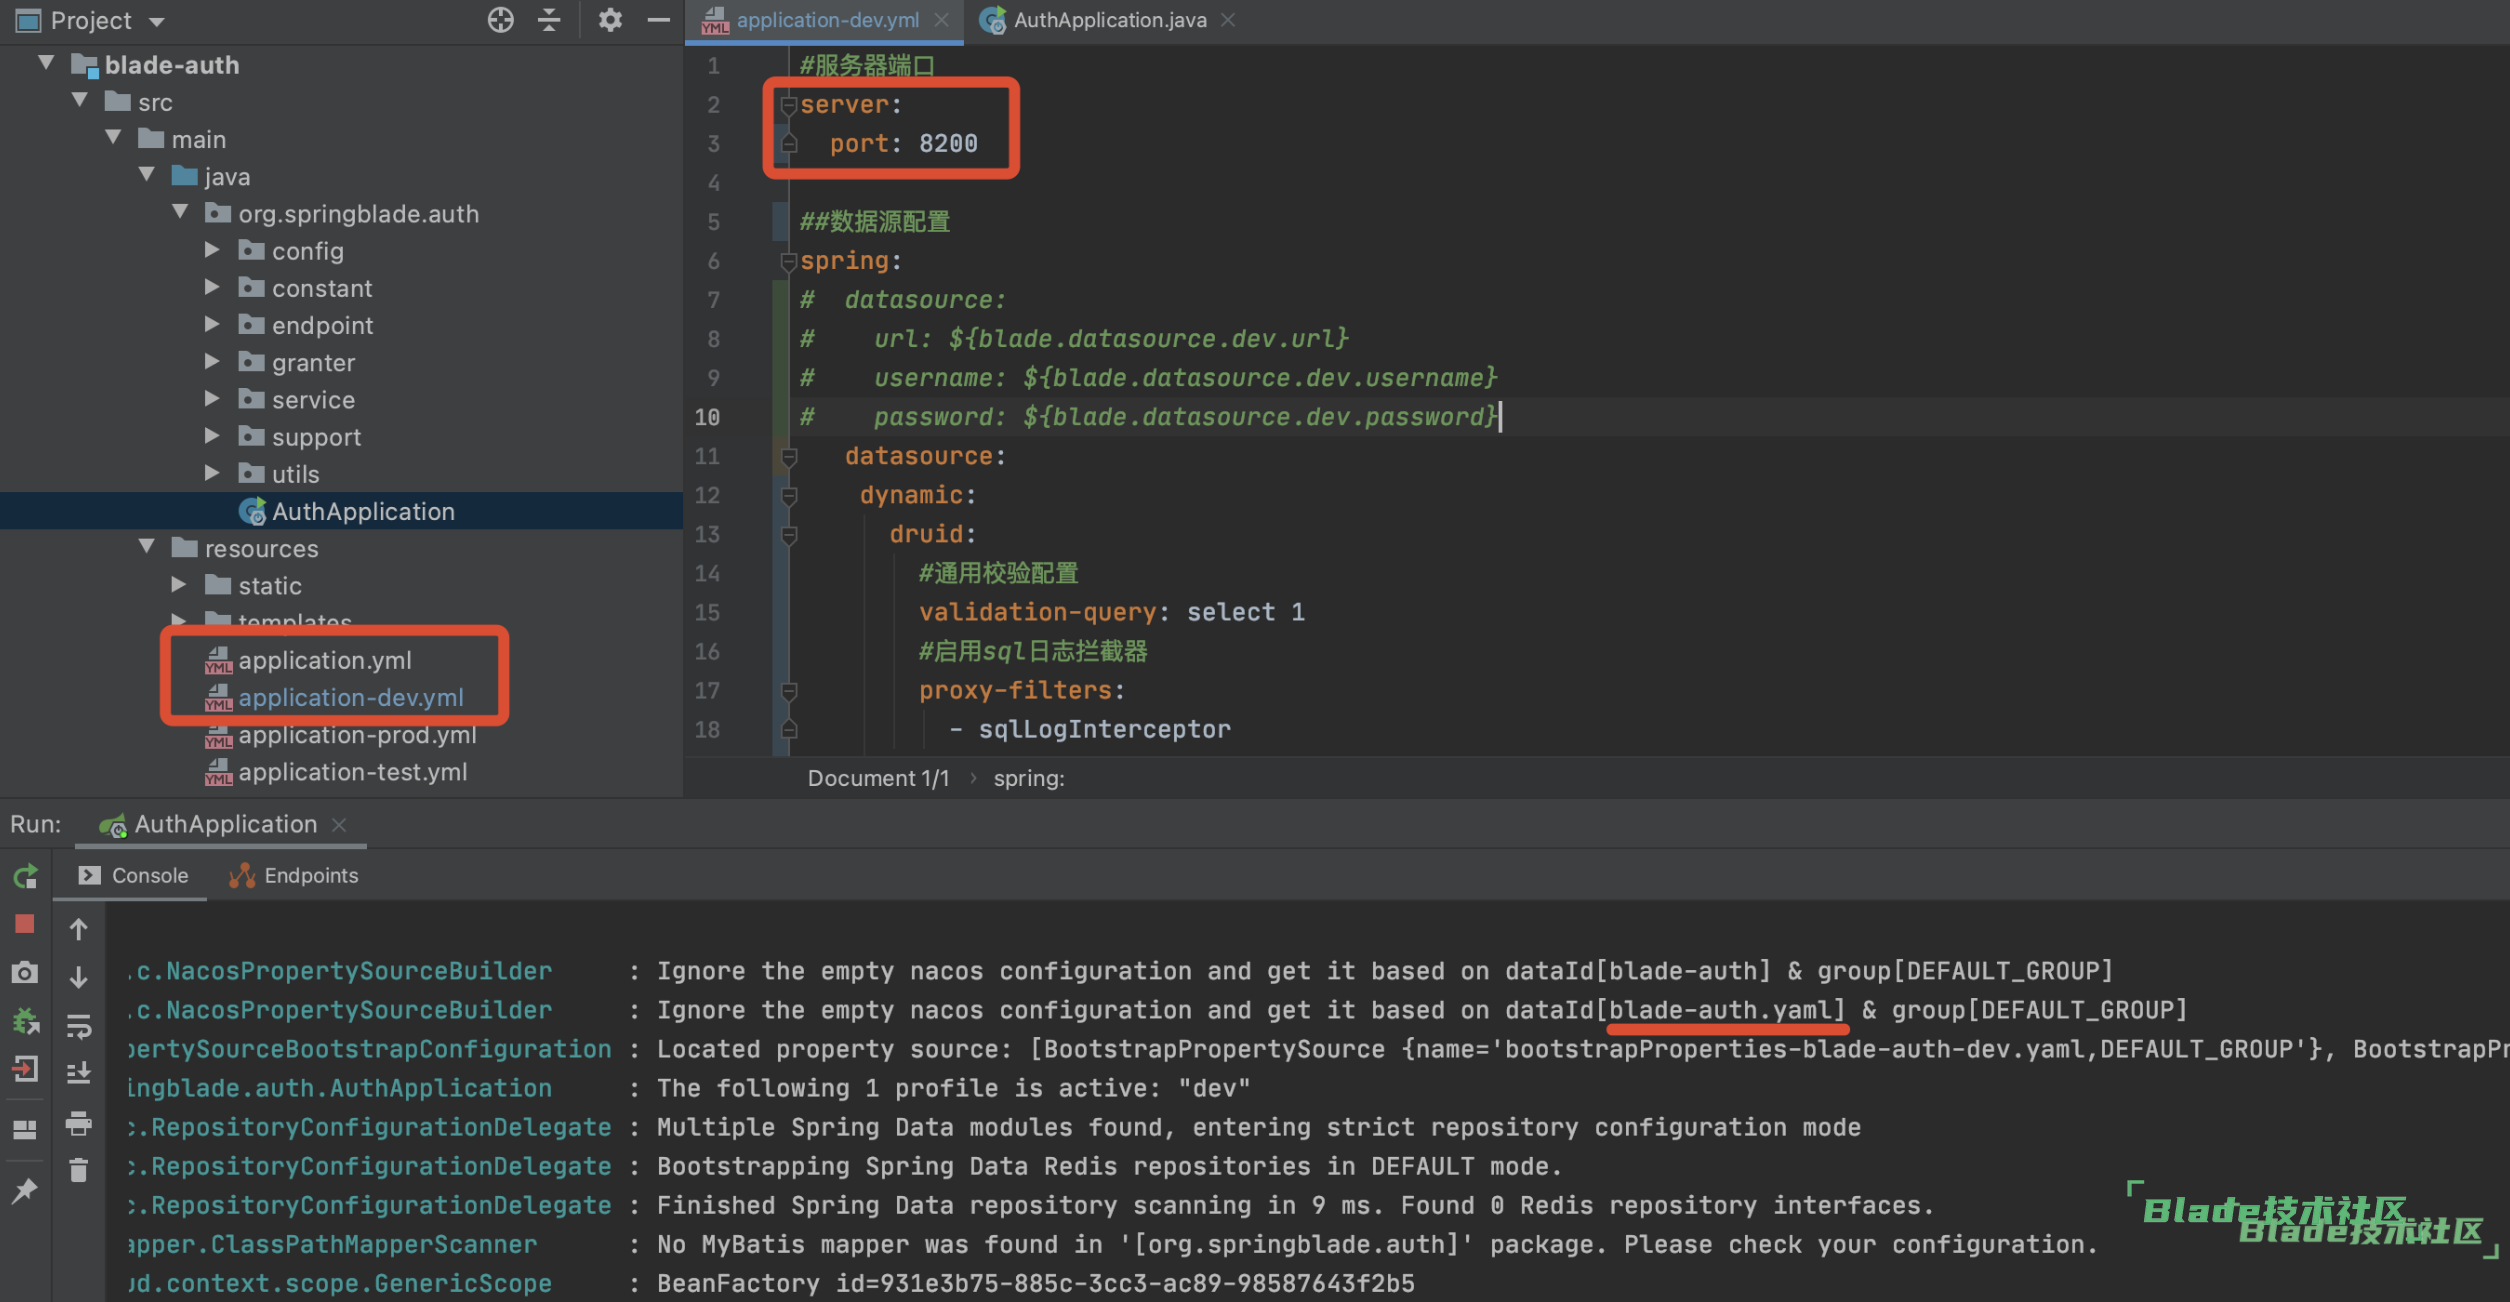Open Project panel settings gear
The height and width of the screenshot is (1302, 2510).
[610, 20]
